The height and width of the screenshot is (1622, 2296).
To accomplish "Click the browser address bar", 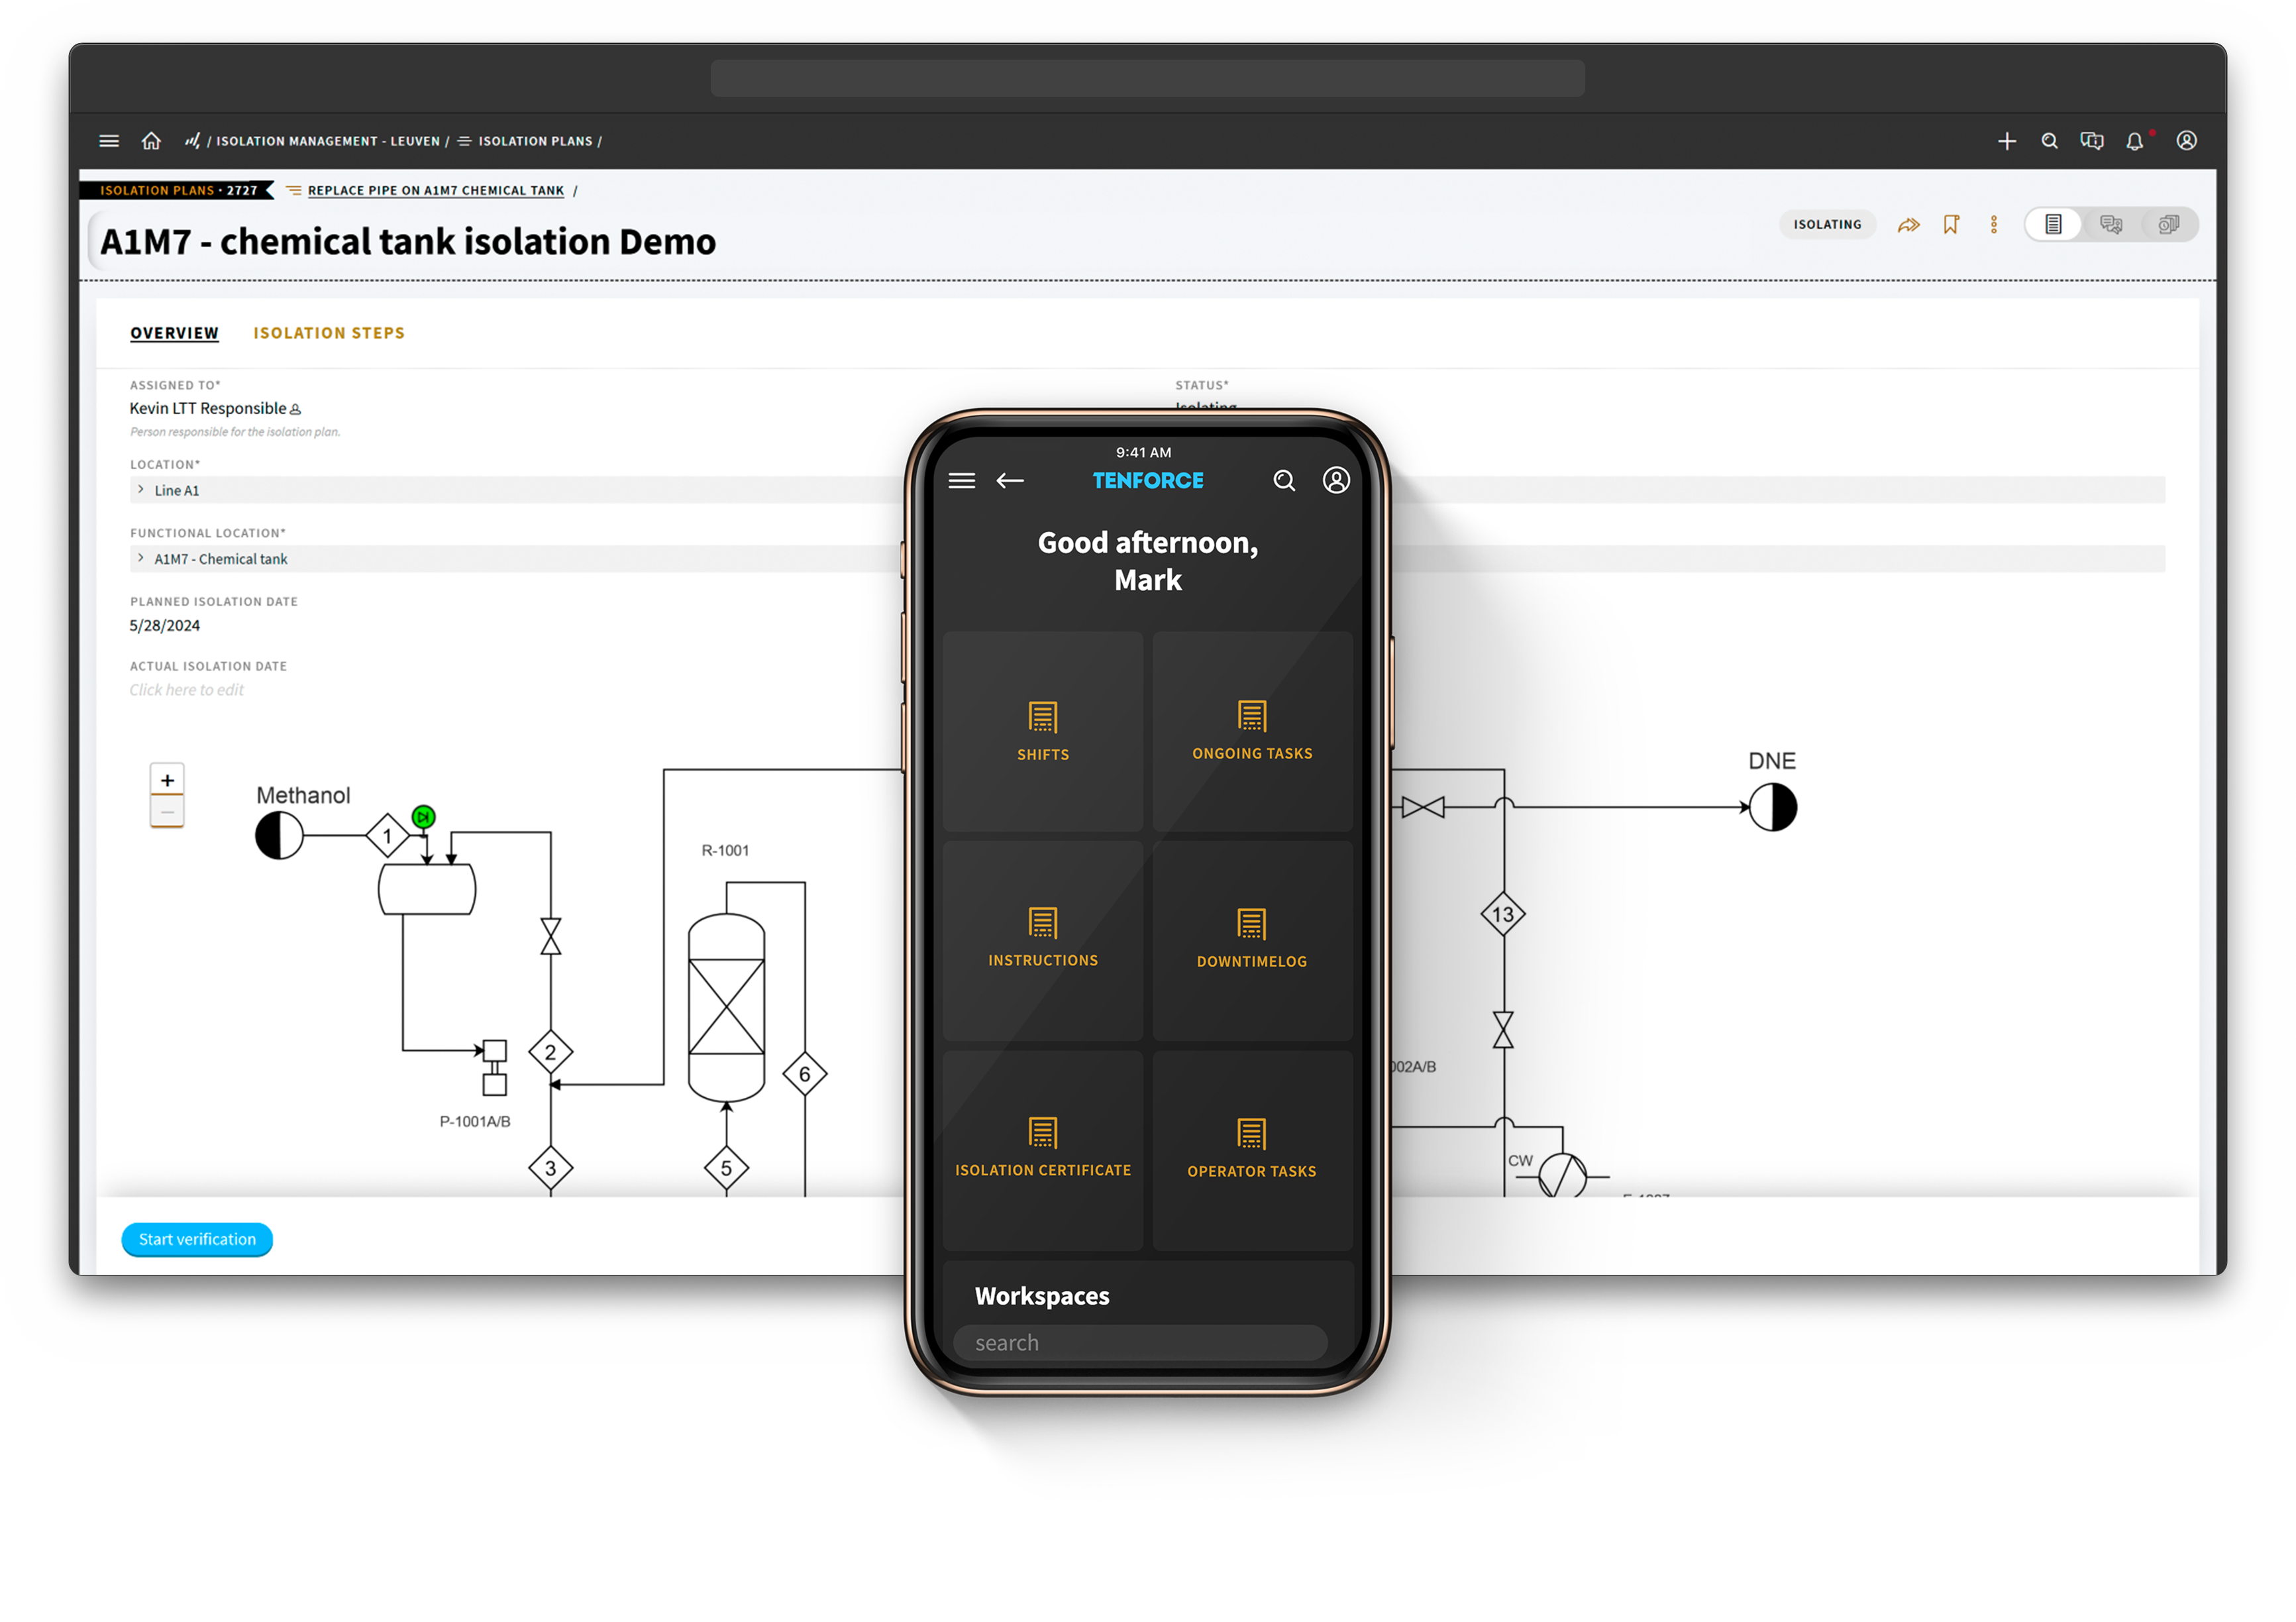I will click(1147, 78).
